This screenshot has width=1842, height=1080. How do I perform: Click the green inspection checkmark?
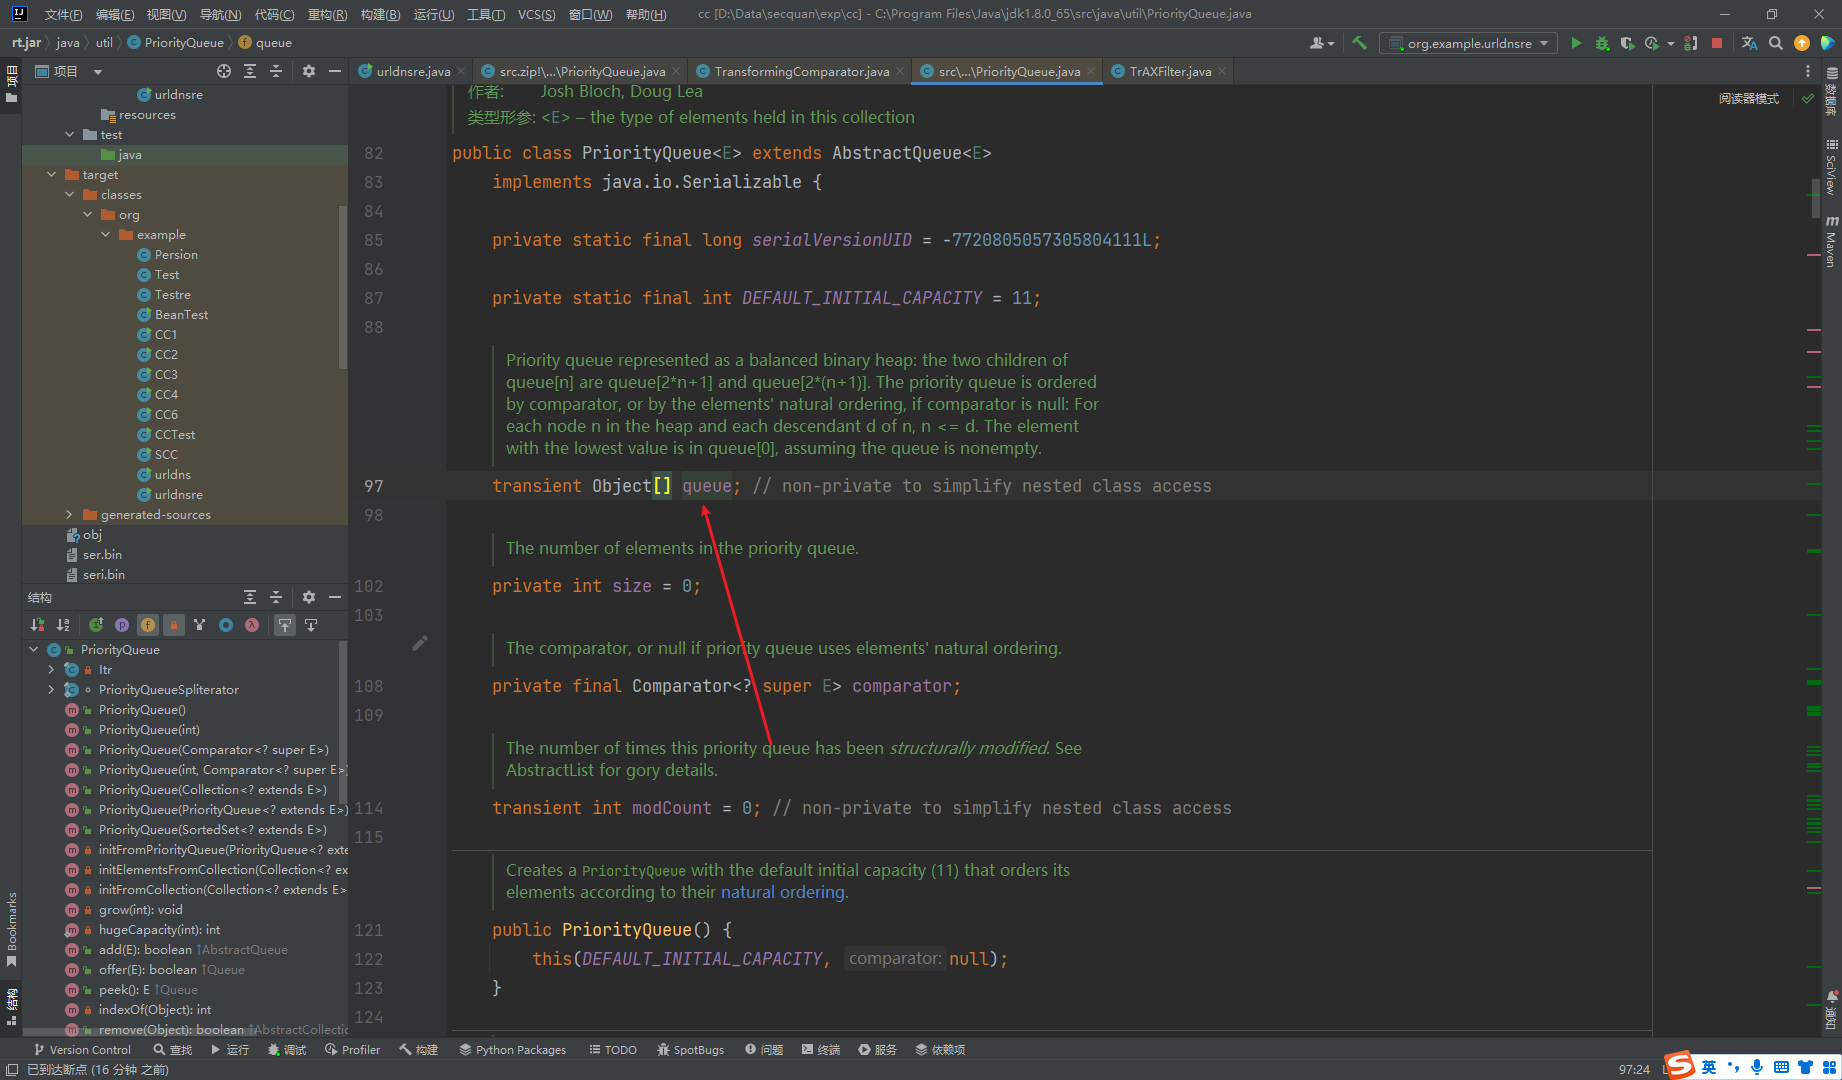click(x=1808, y=98)
